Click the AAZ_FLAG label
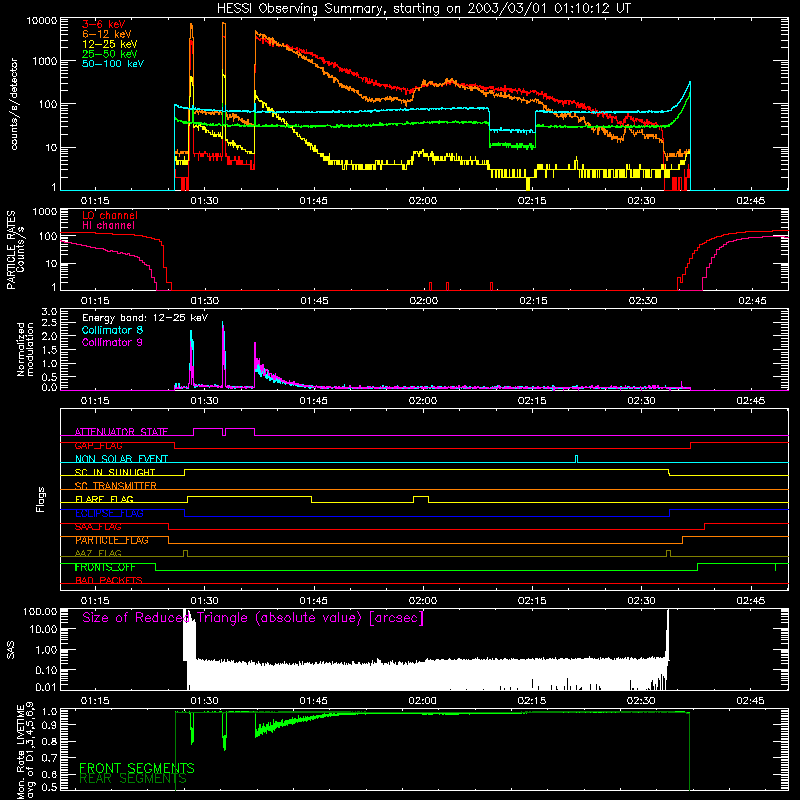The width and height of the screenshot is (800, 800). coord(98,554)
